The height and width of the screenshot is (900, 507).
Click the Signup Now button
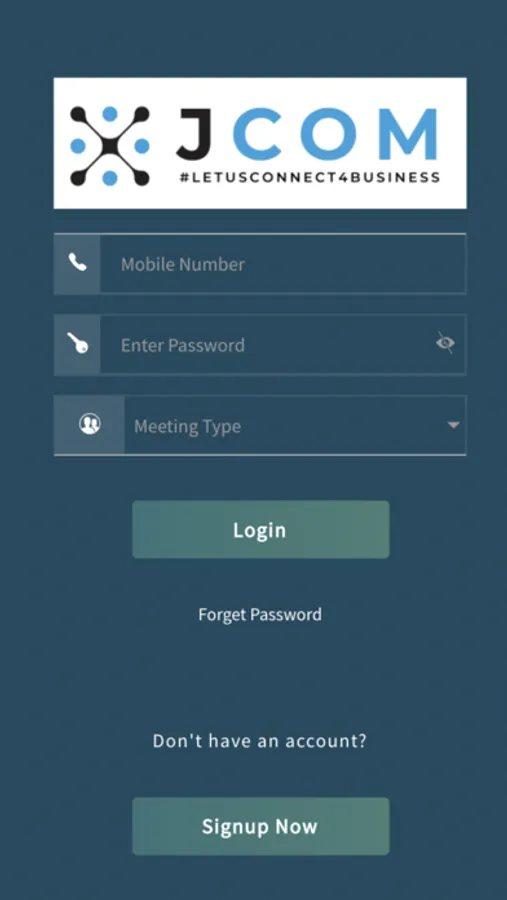click(261, 826)
